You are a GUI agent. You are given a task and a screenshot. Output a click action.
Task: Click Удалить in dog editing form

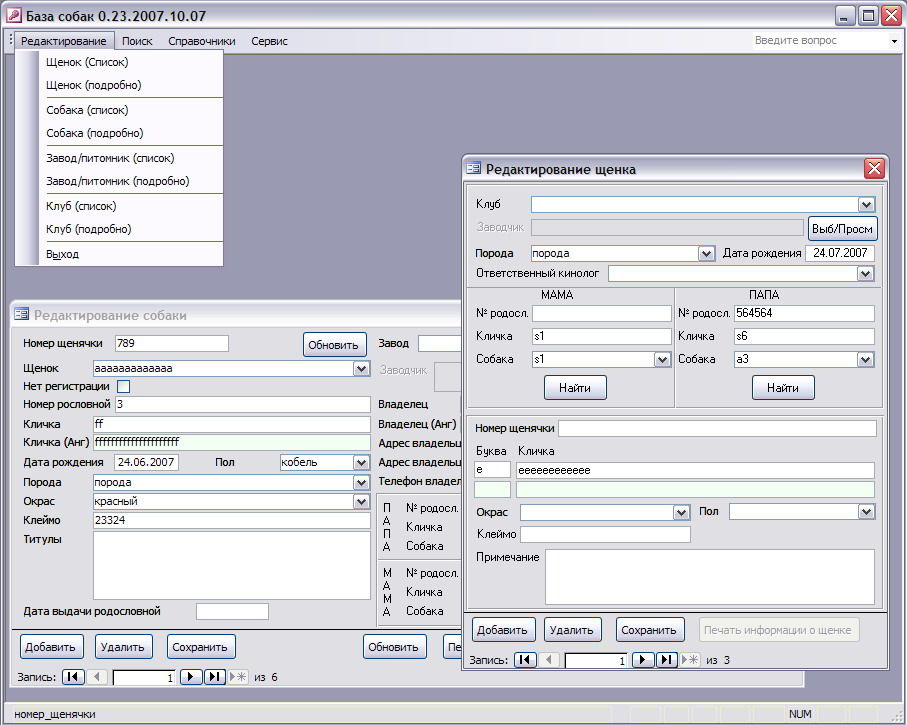coord(123,647)
